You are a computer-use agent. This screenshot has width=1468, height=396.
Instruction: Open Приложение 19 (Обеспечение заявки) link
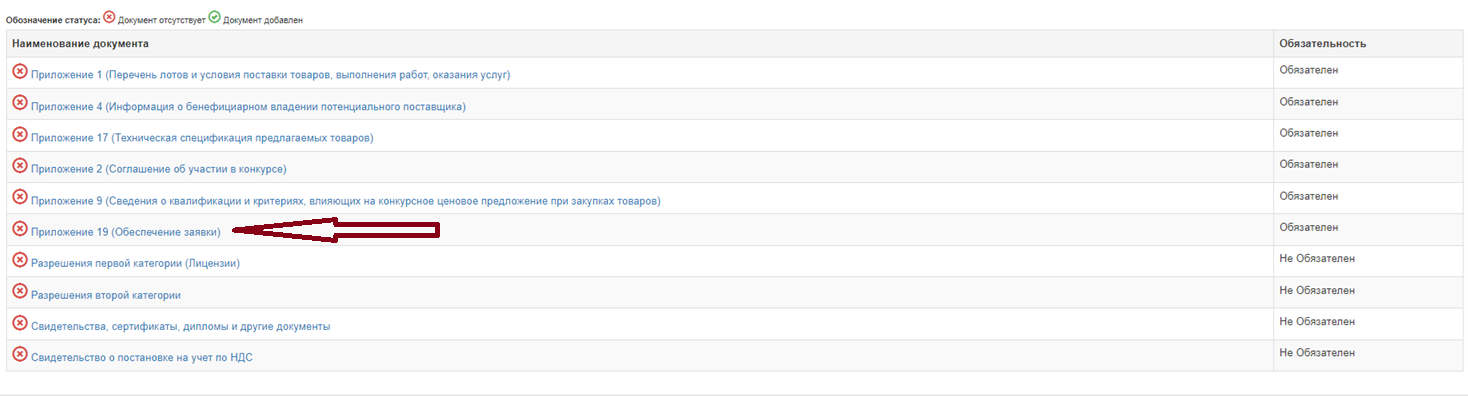point(126,232)
